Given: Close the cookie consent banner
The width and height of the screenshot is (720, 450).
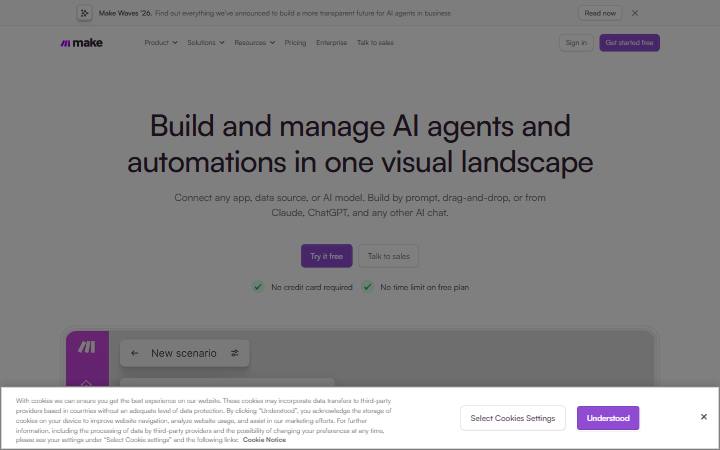Looking at the screenshot, I should pyautogui.click(x=703, y=416).
